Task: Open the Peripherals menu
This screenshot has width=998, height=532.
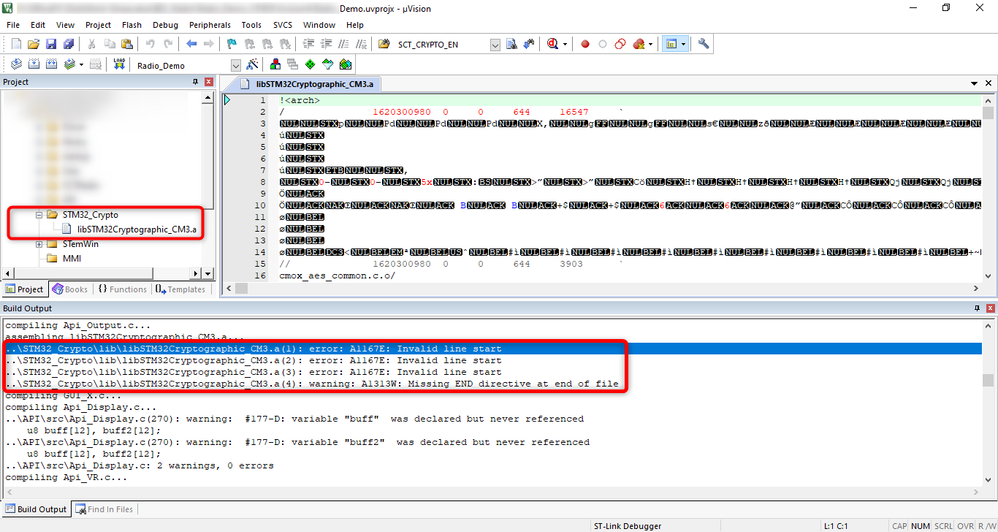Action: [210, 25]
